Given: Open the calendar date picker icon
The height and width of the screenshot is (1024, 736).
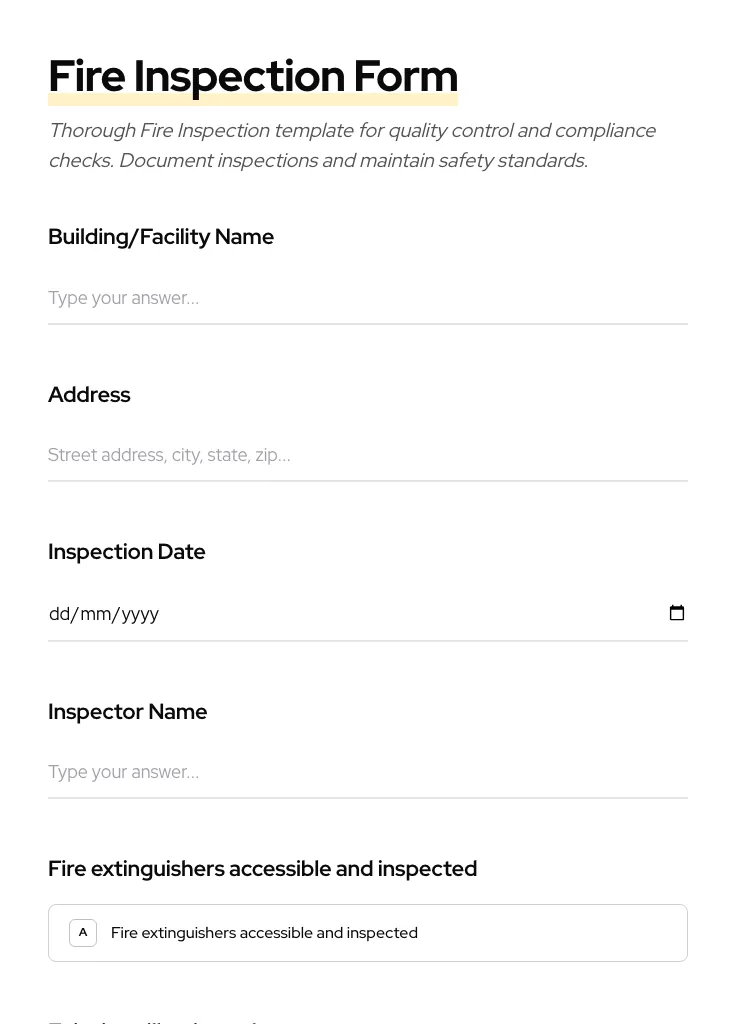Looking at the screenshot, I should pos(677,613).
